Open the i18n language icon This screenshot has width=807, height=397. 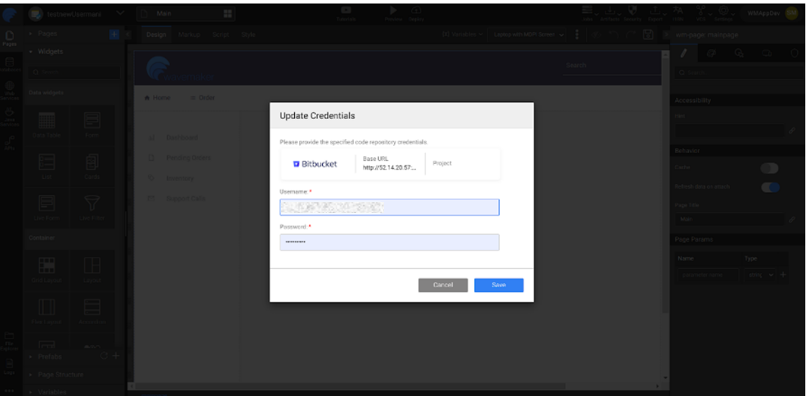tap(678, 13)
